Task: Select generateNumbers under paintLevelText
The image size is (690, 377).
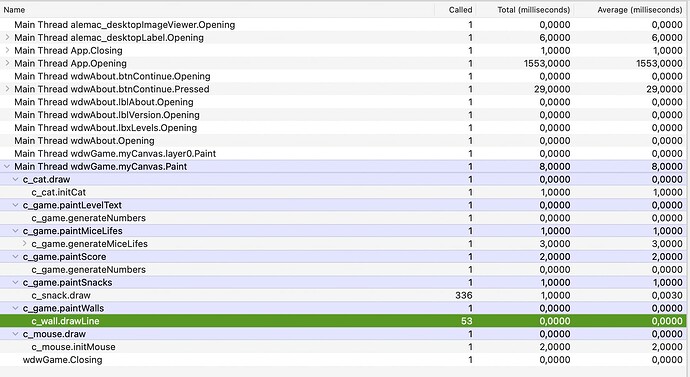Action: point(343,218)
